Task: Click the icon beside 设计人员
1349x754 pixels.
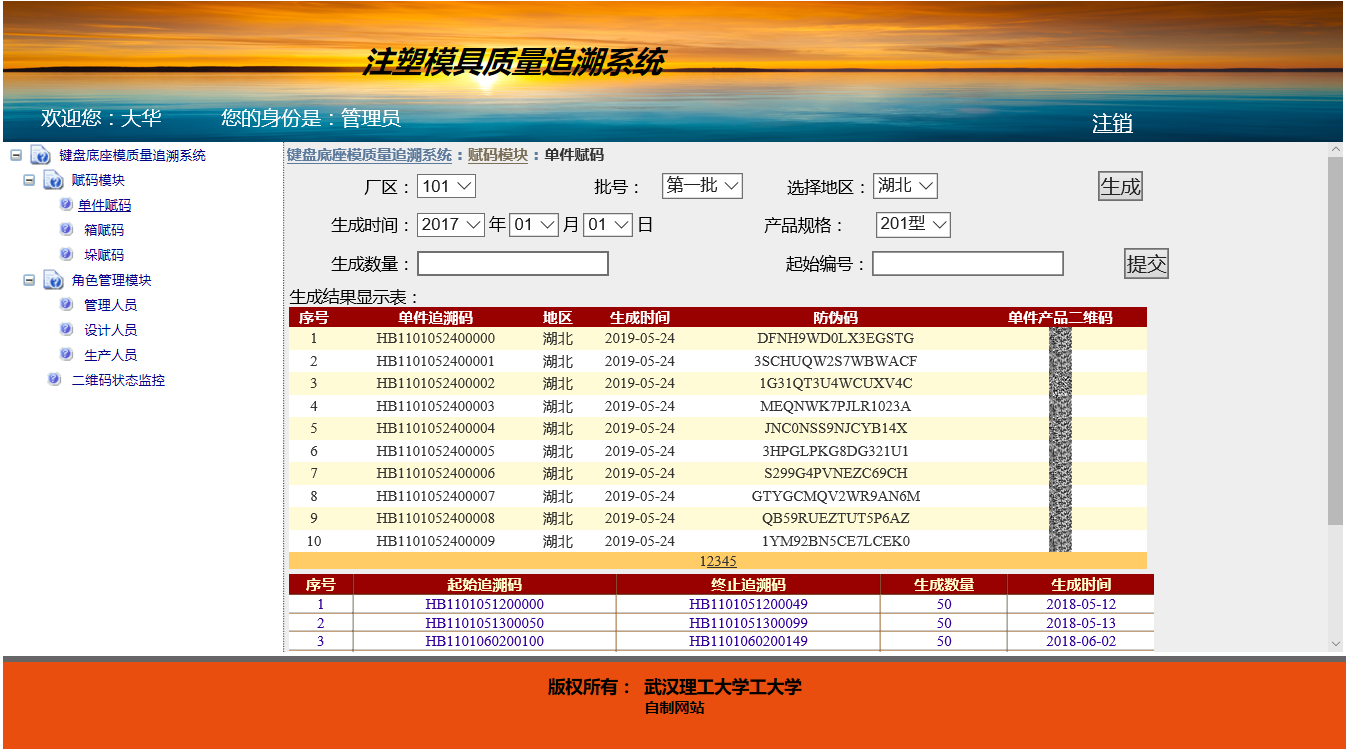Action: click(x=66, y=330)
